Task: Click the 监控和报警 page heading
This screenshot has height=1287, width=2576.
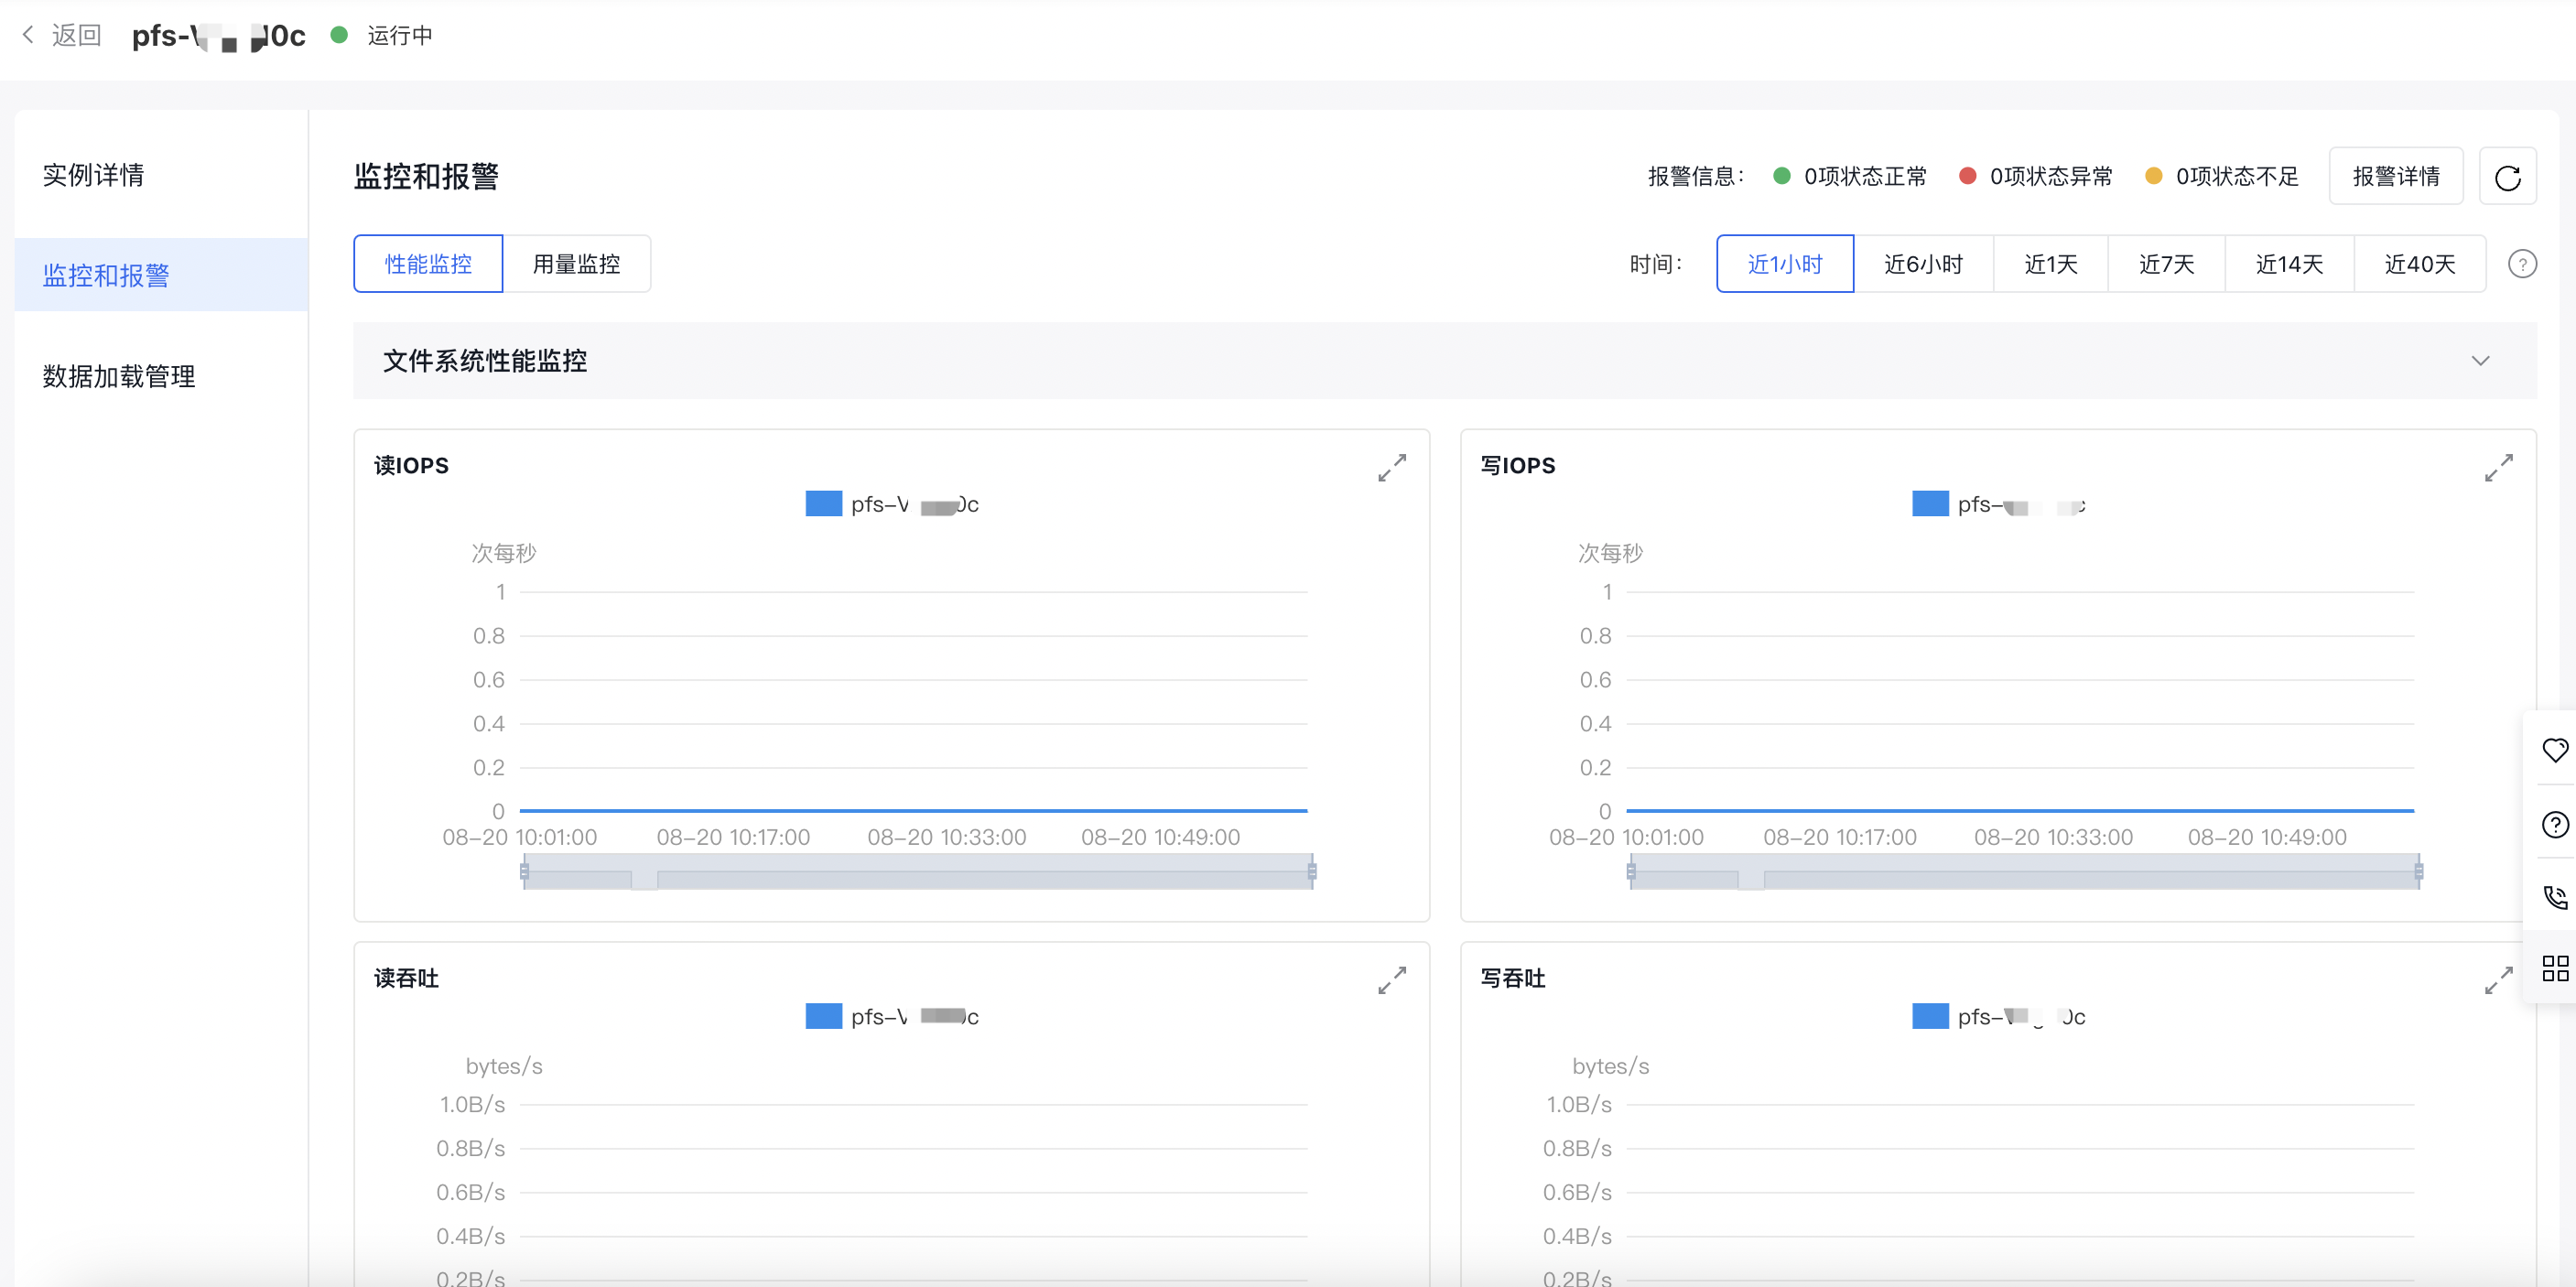Action: tap(426, 177)
